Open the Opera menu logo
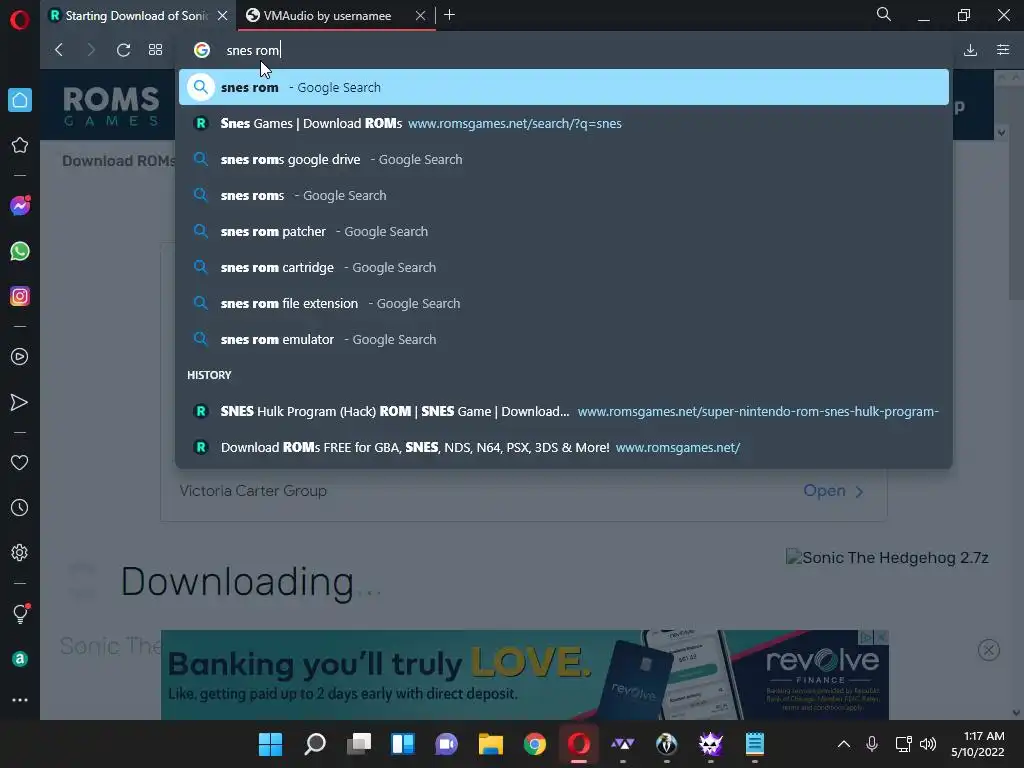1024x768 pixels. pos(20,20)
